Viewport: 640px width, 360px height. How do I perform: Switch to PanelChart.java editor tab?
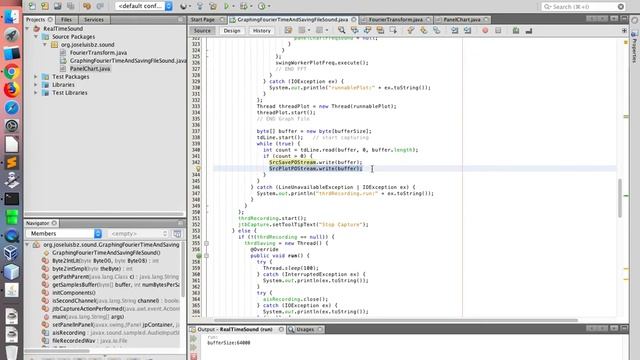pyautogui.click(x=462, y=20)
